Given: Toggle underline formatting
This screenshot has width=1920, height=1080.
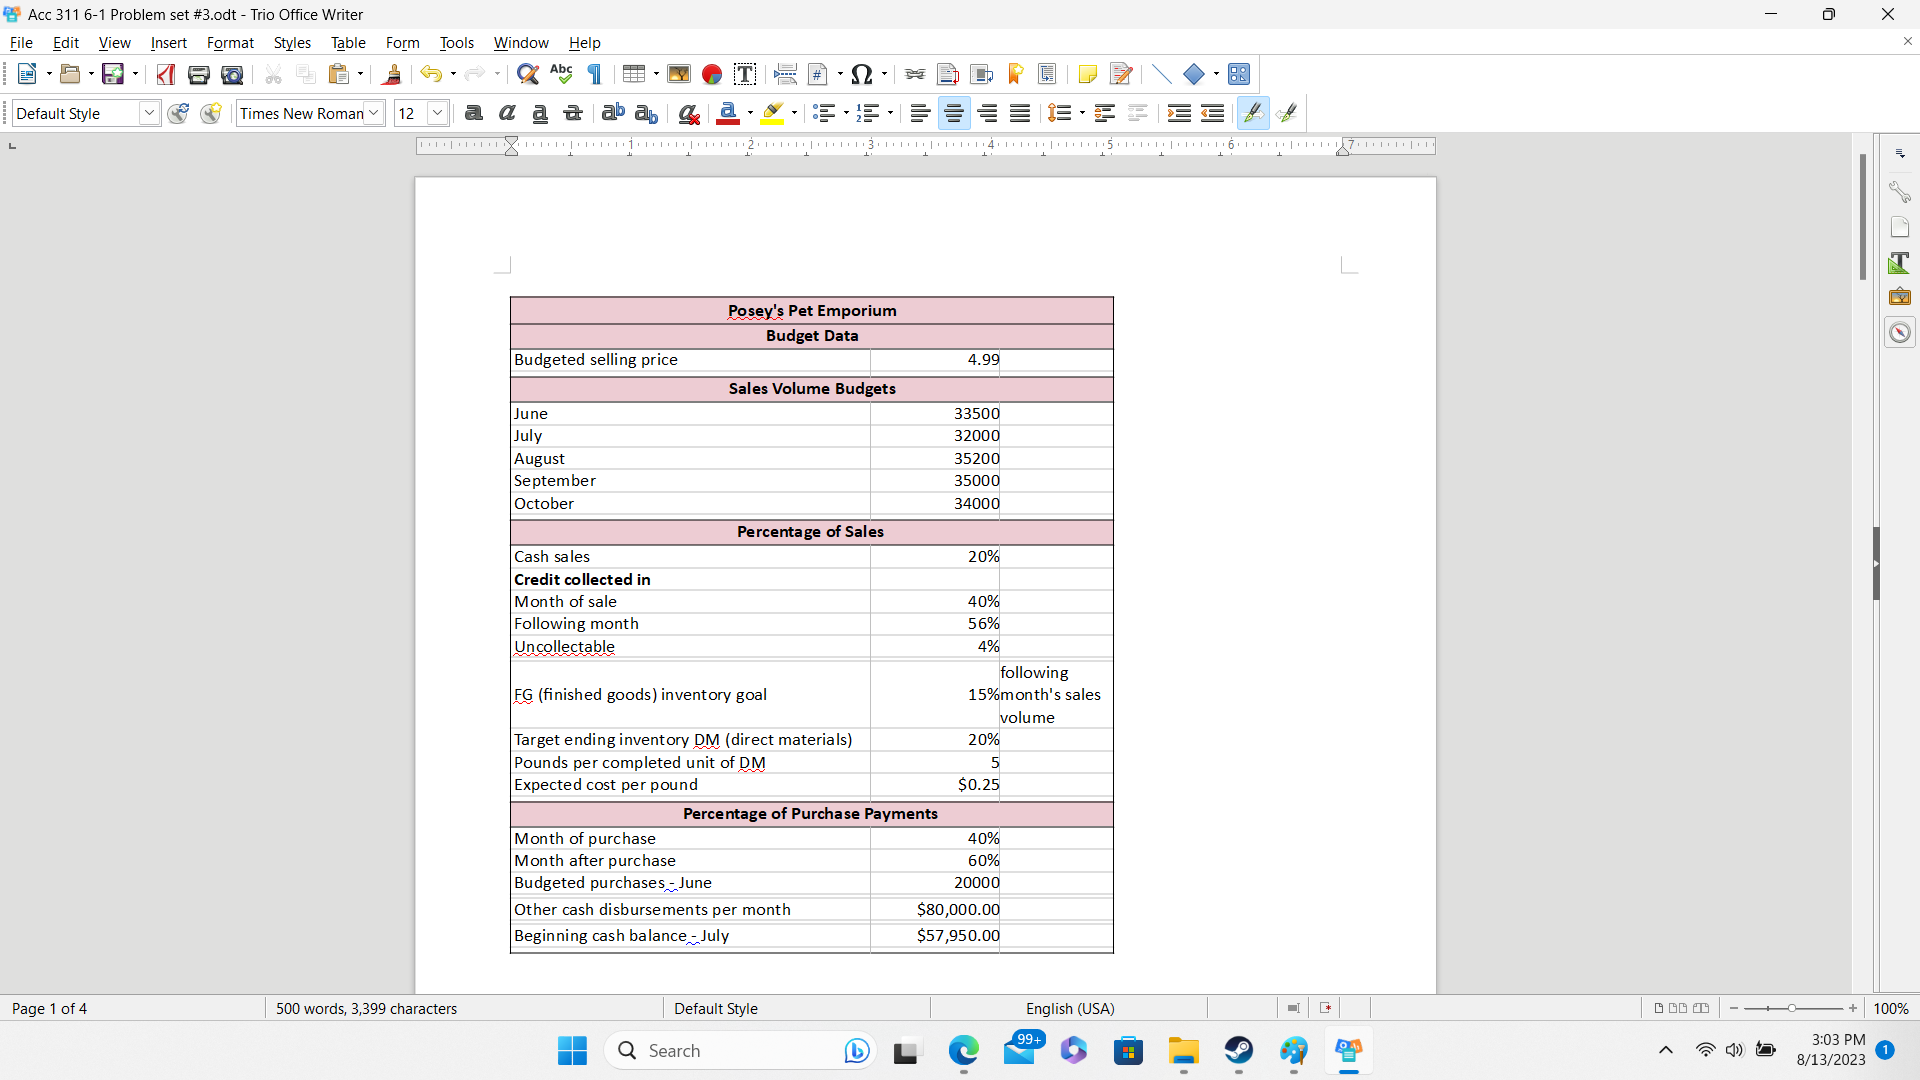Looking at the screenshot, I should 540,113.
